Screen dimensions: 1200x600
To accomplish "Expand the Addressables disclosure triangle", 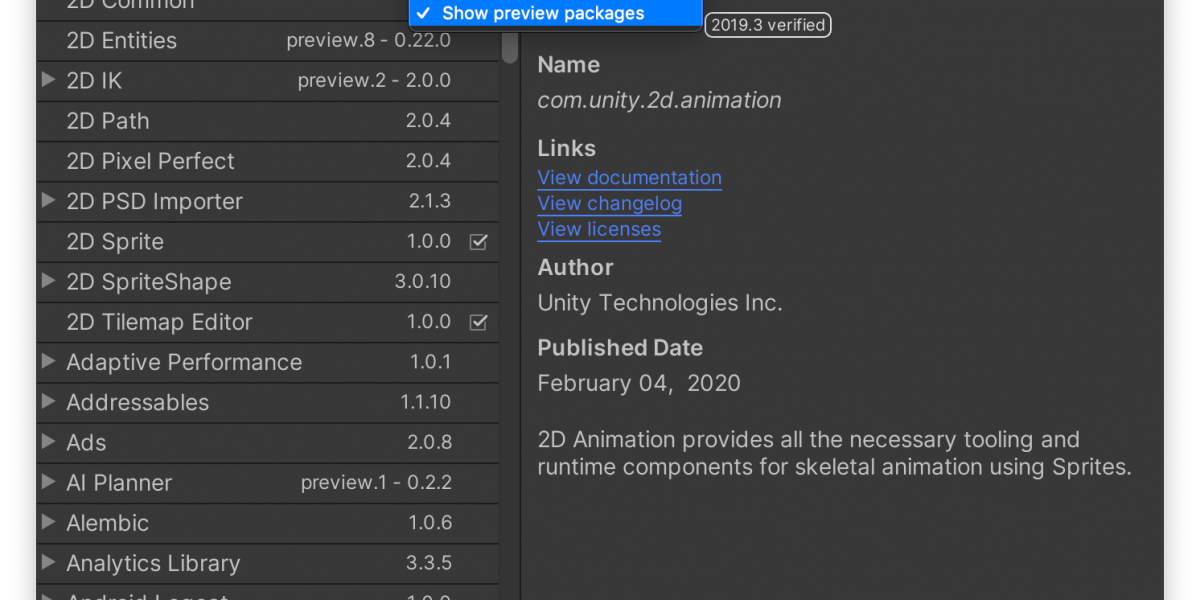I will [x=48, y=401].
